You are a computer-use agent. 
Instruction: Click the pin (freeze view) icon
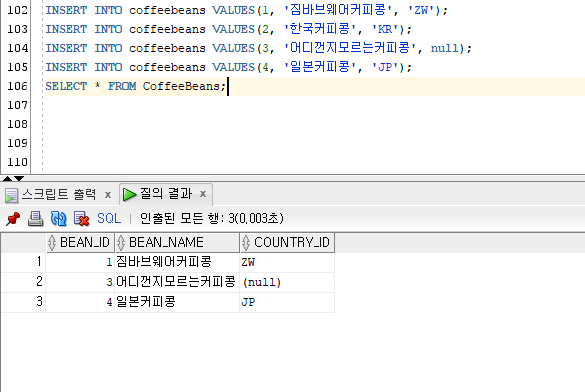point(13,219)
